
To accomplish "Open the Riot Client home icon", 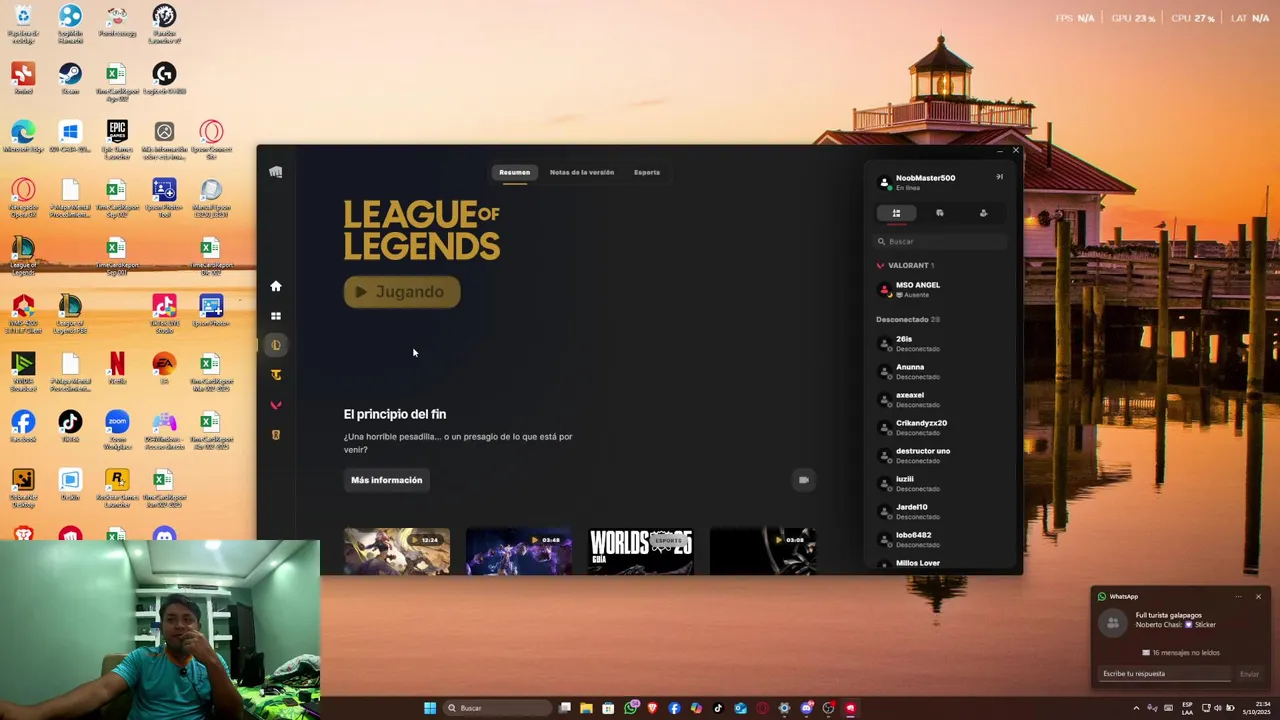I will click(x=276, y=286).
